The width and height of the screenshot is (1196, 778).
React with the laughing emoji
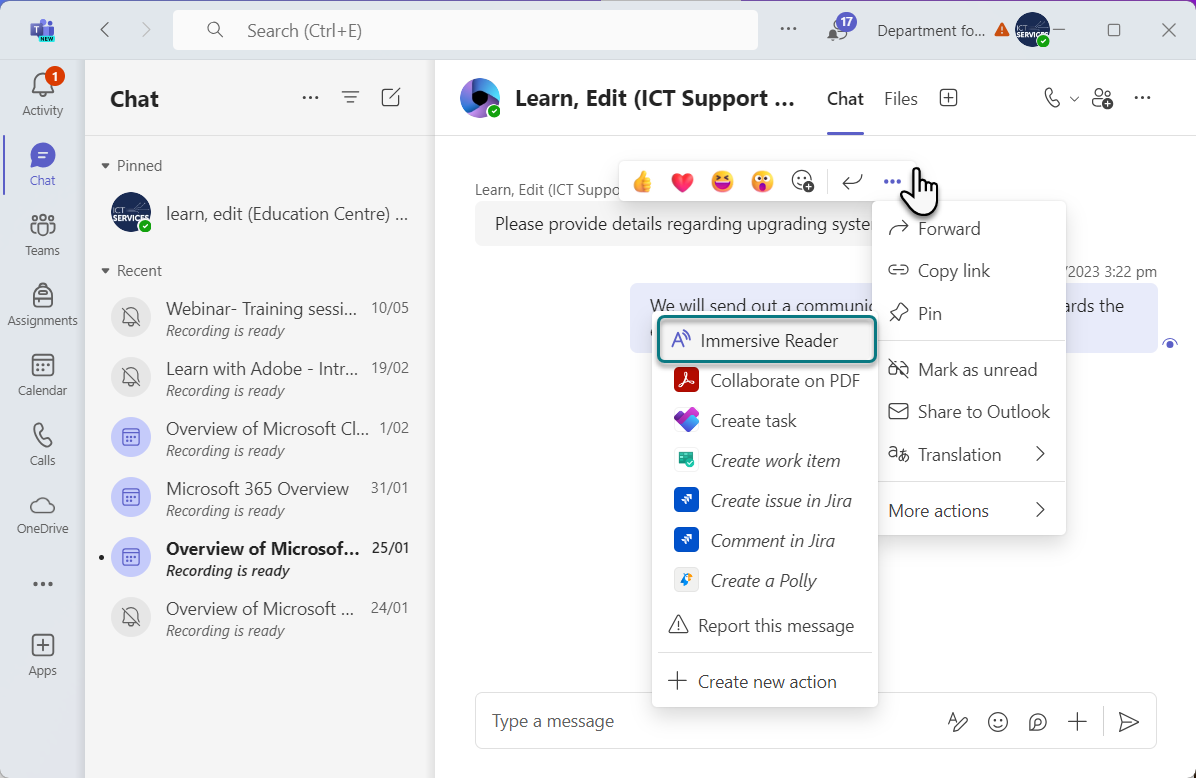(722, 182)
